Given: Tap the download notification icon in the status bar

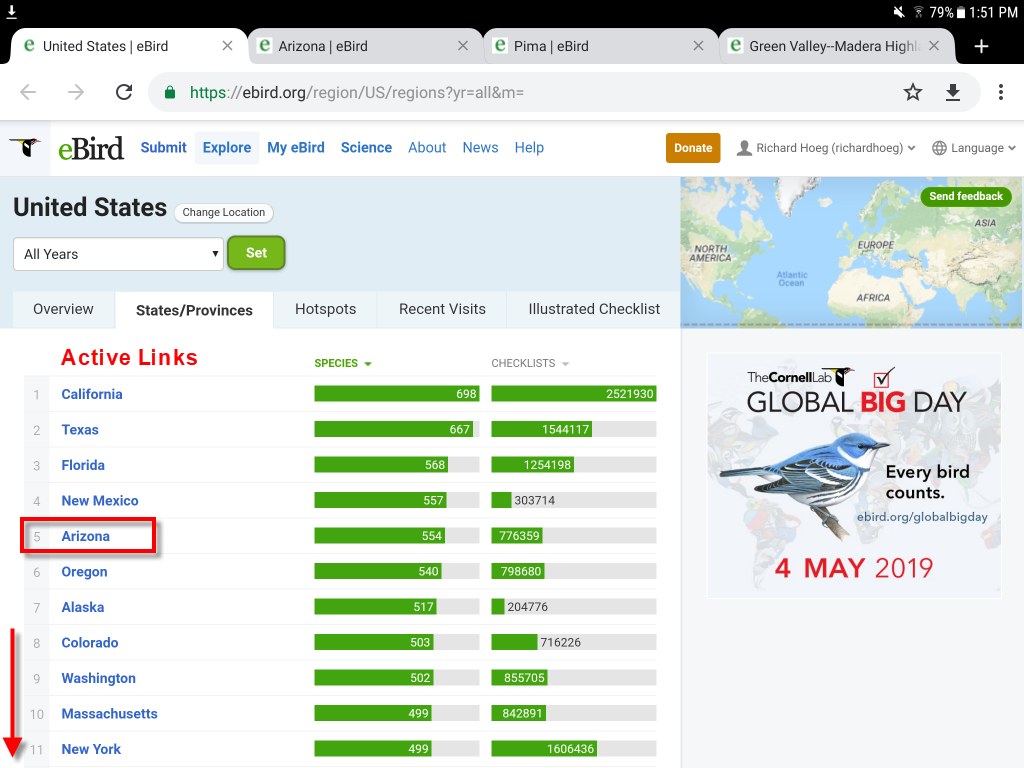Looking at the screenshot, I should (12, 11).
